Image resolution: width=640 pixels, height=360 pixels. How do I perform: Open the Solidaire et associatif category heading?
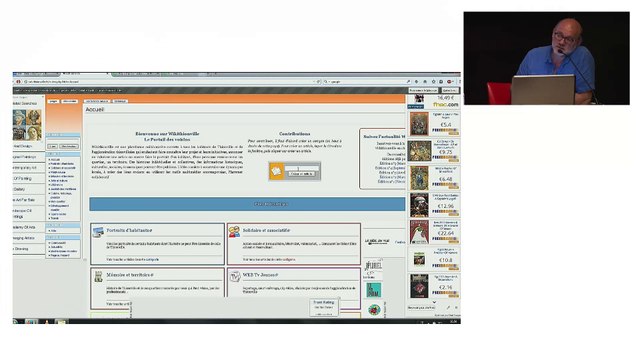[266, 231]
